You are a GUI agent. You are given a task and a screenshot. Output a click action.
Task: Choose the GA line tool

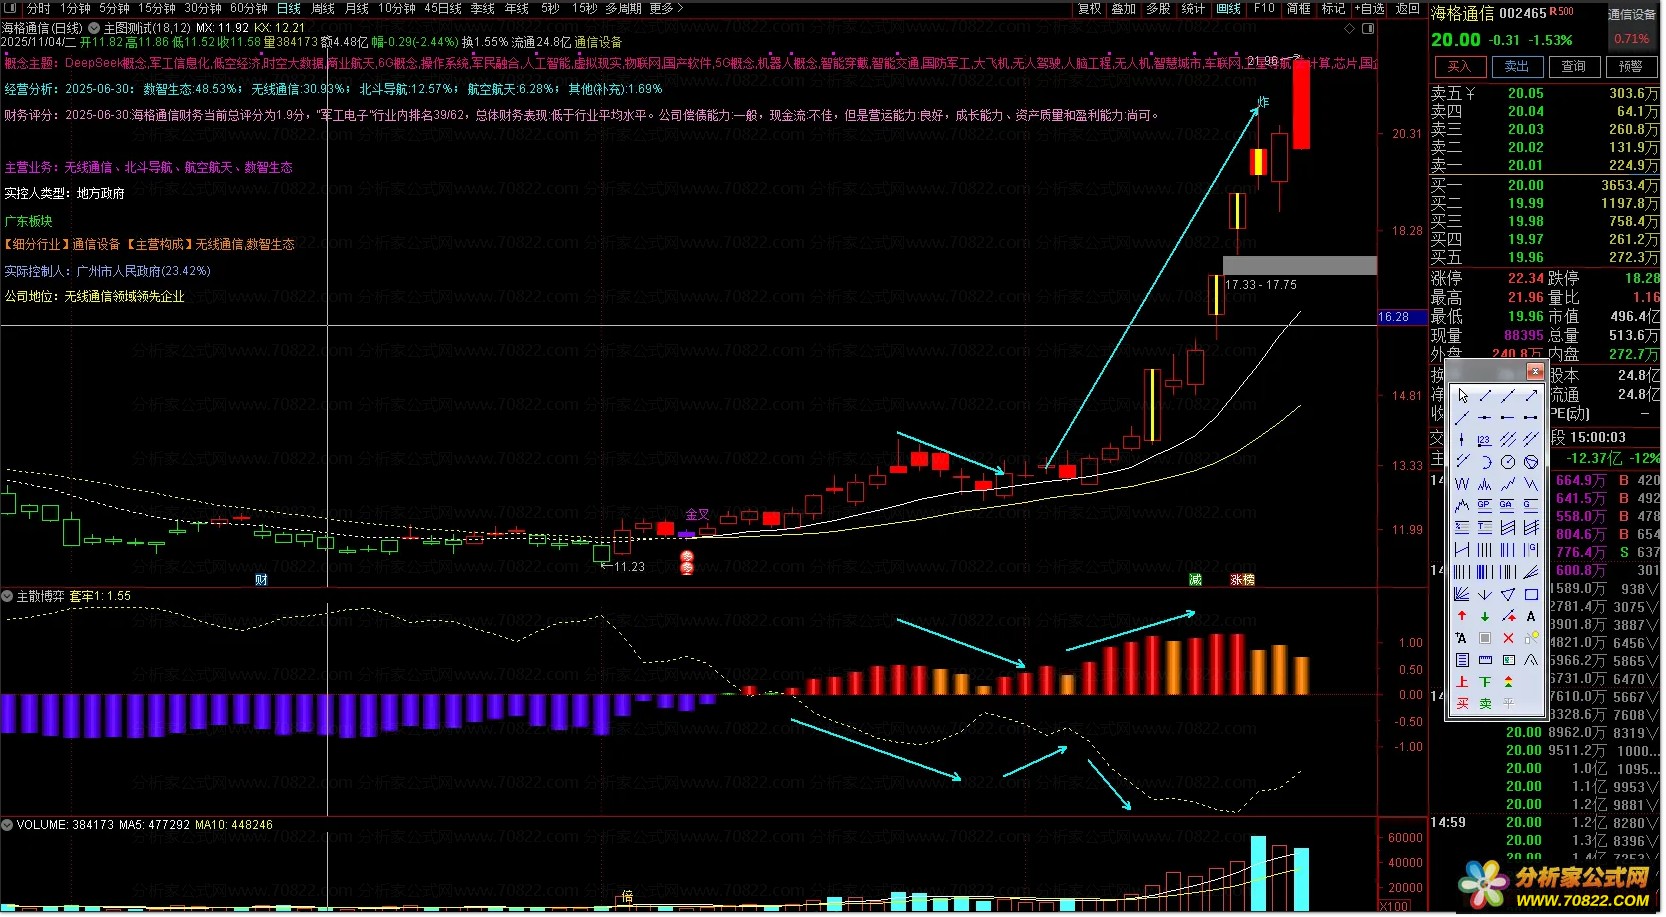tap(1508, 505)
